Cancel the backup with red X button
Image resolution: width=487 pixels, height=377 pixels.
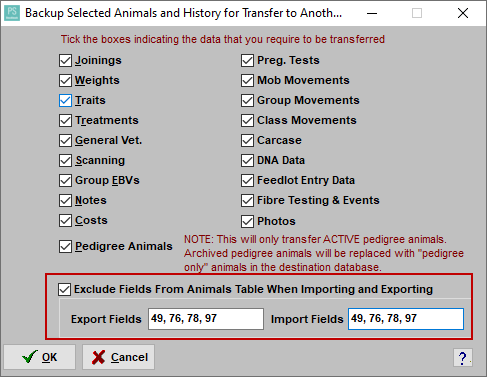[x=119, y=357]
